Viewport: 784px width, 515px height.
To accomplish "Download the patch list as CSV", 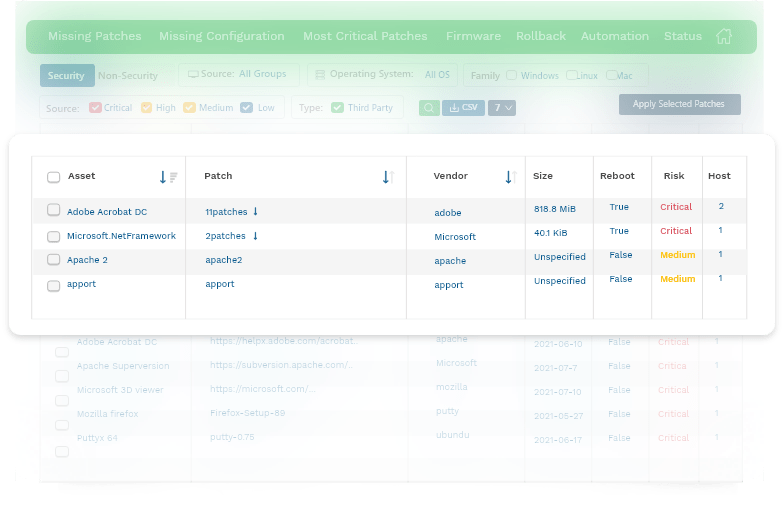I will (463, 107).
